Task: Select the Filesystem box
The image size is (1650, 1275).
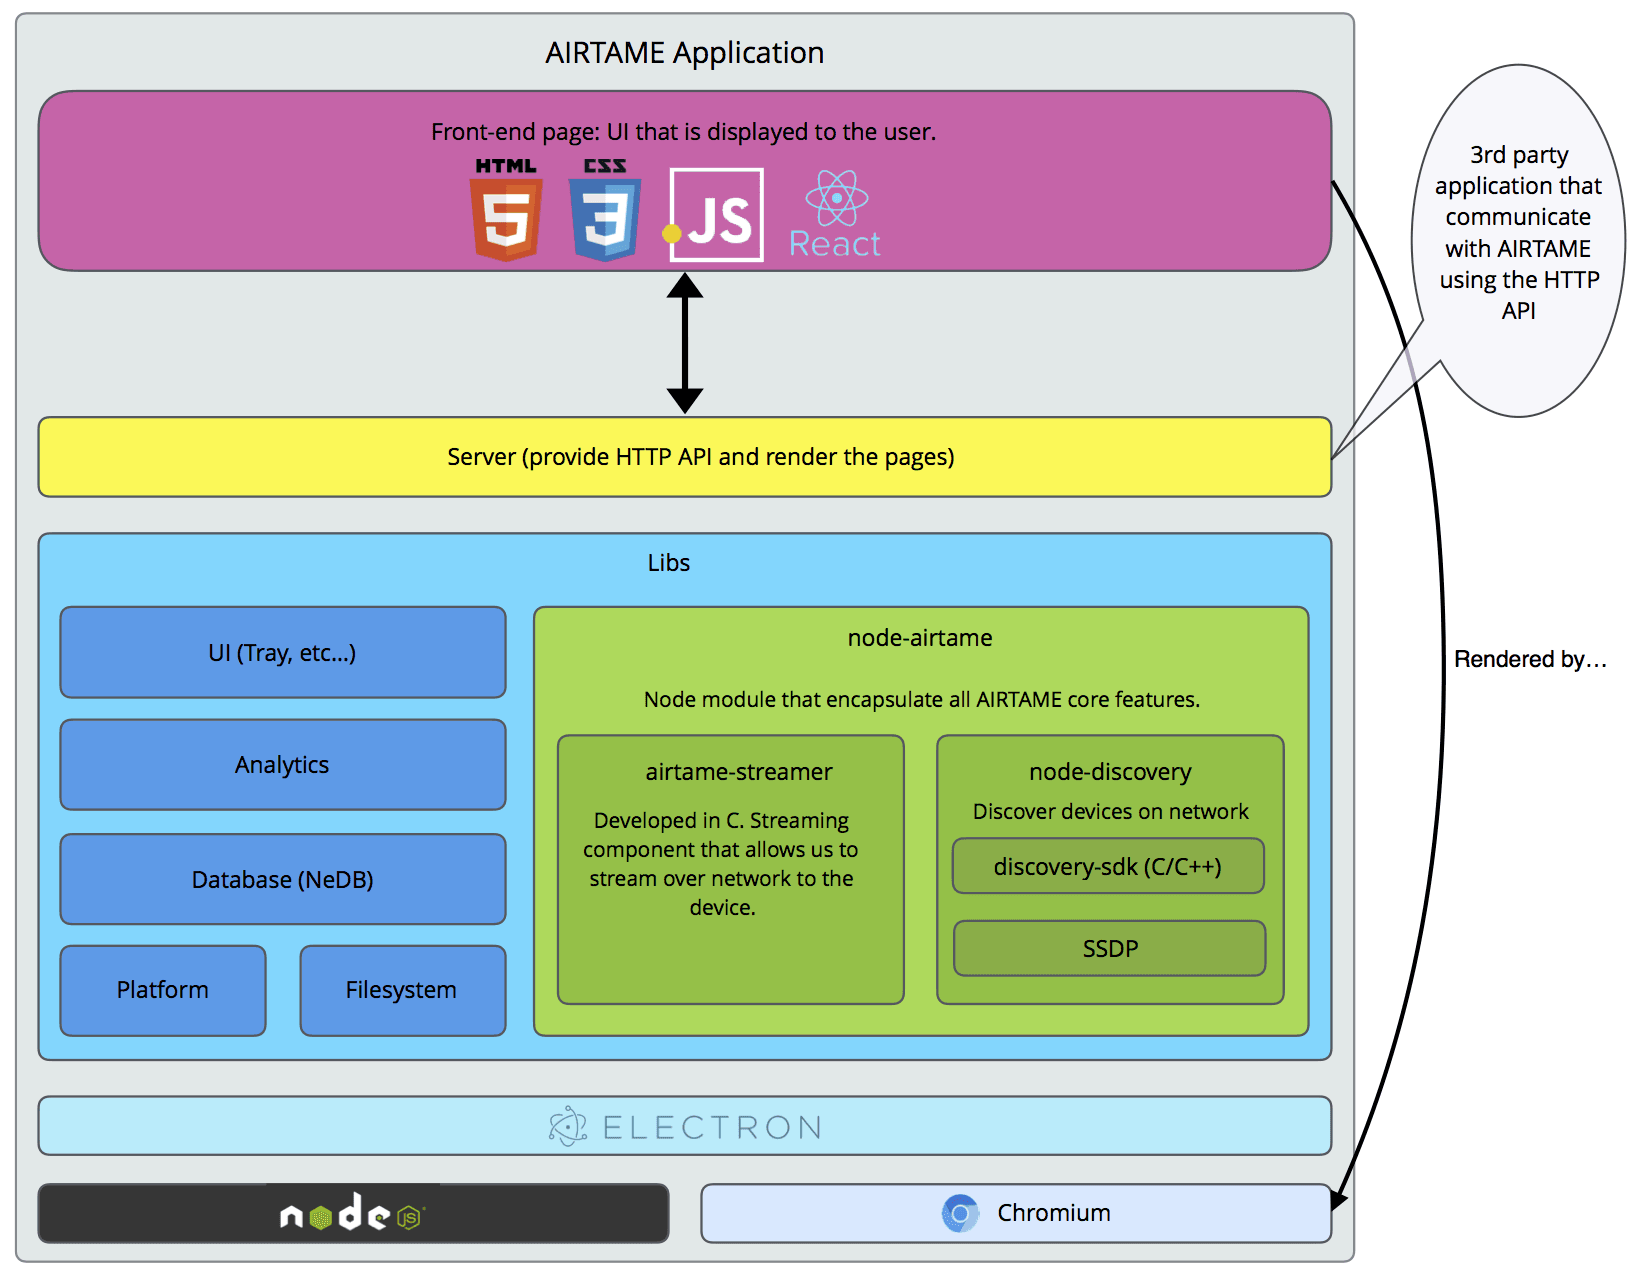Action: (x=403, y=990)
